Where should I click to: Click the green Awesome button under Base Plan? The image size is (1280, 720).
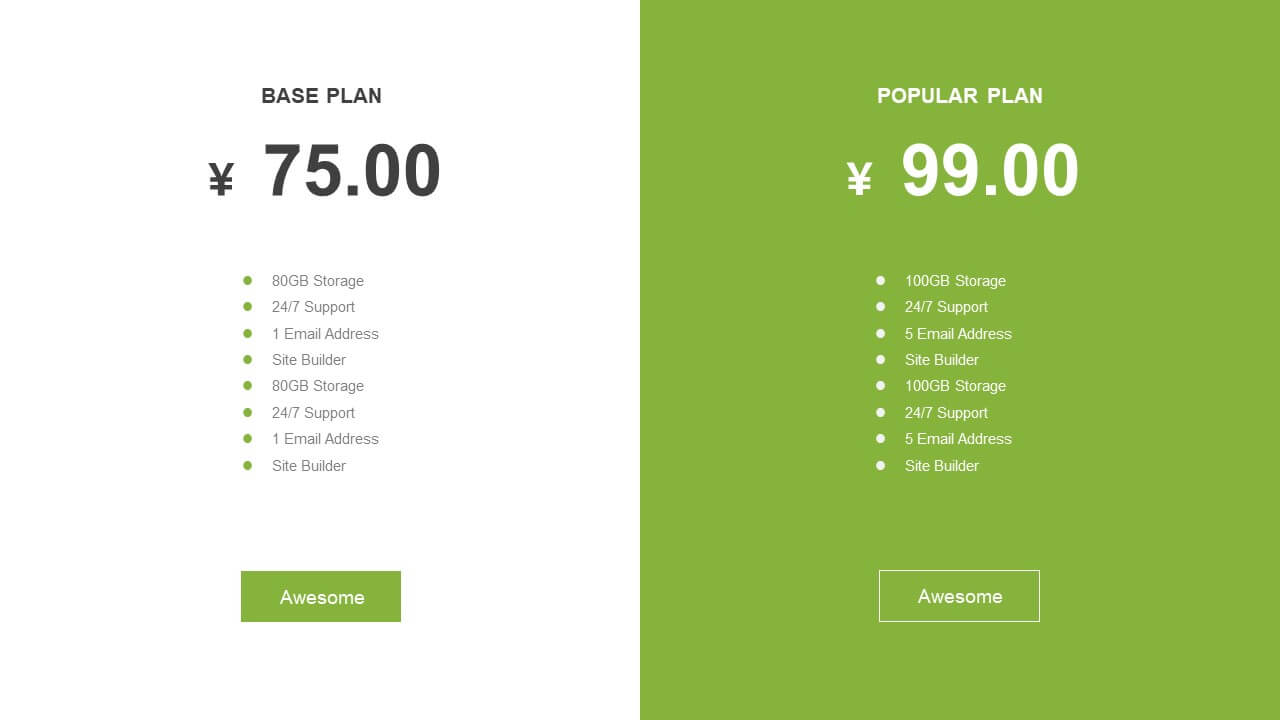click(x=321, y=597)
